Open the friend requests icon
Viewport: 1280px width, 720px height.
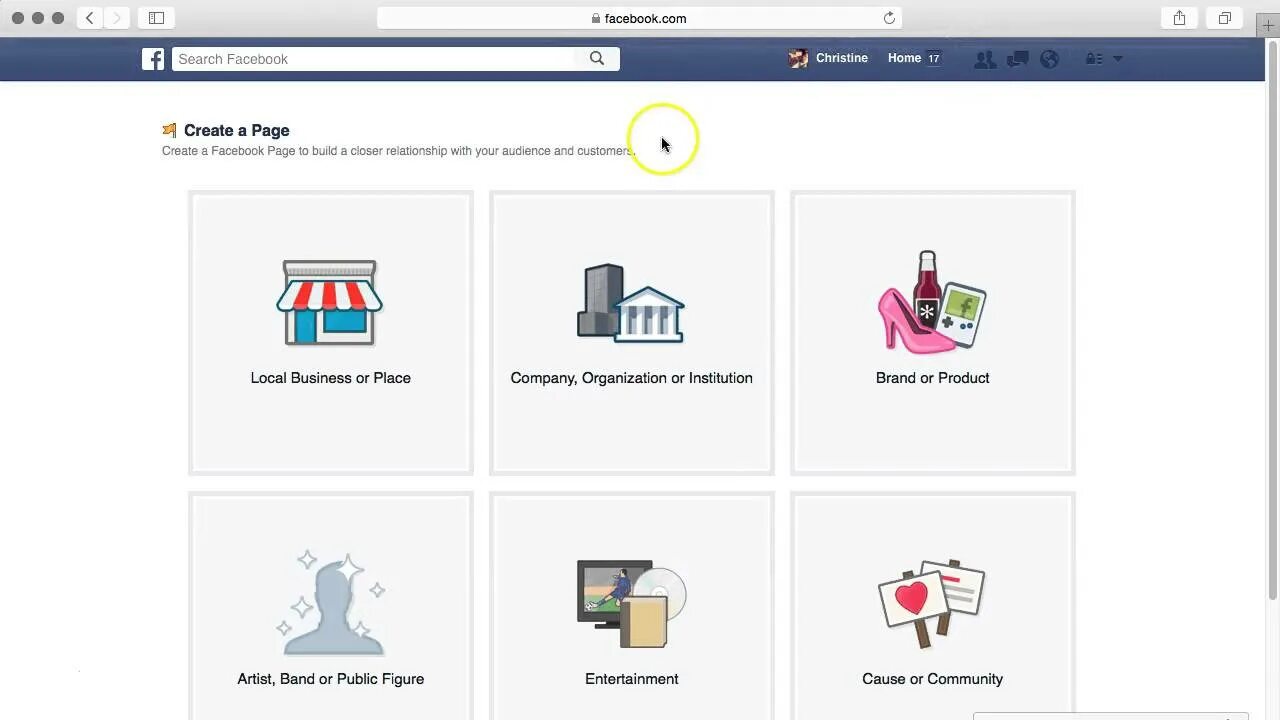point(985,59)
